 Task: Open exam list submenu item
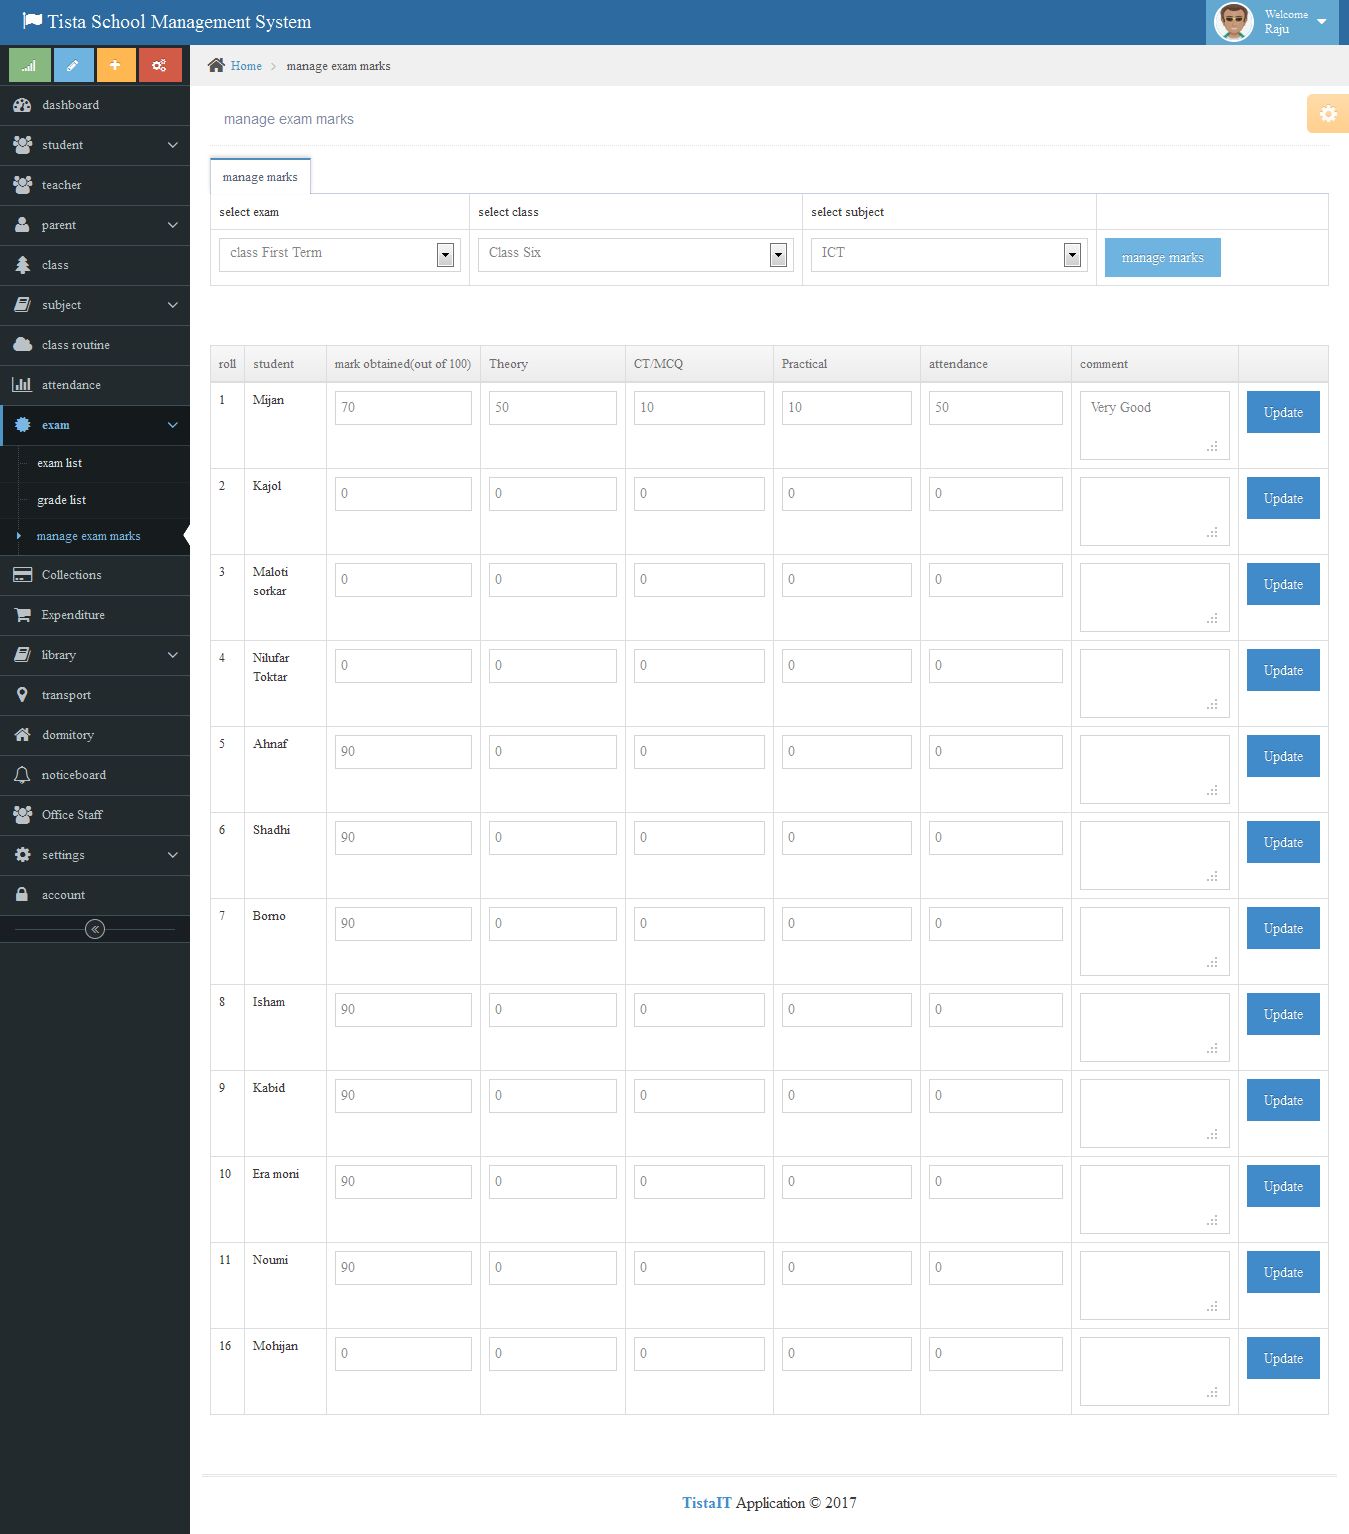click(x=59, y=463)
